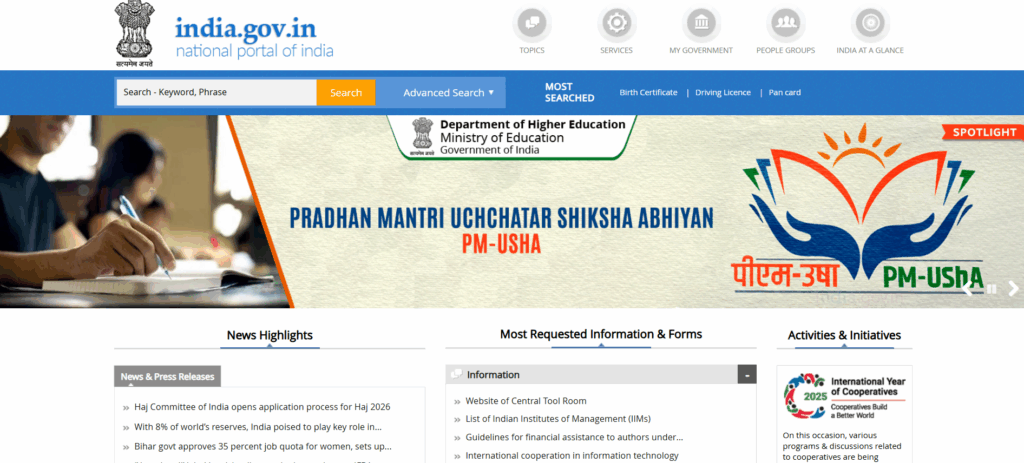Go to the next banner slide
This screenshot has height=463, width=1024.
pyautogui.click(x=1013, y=289)
